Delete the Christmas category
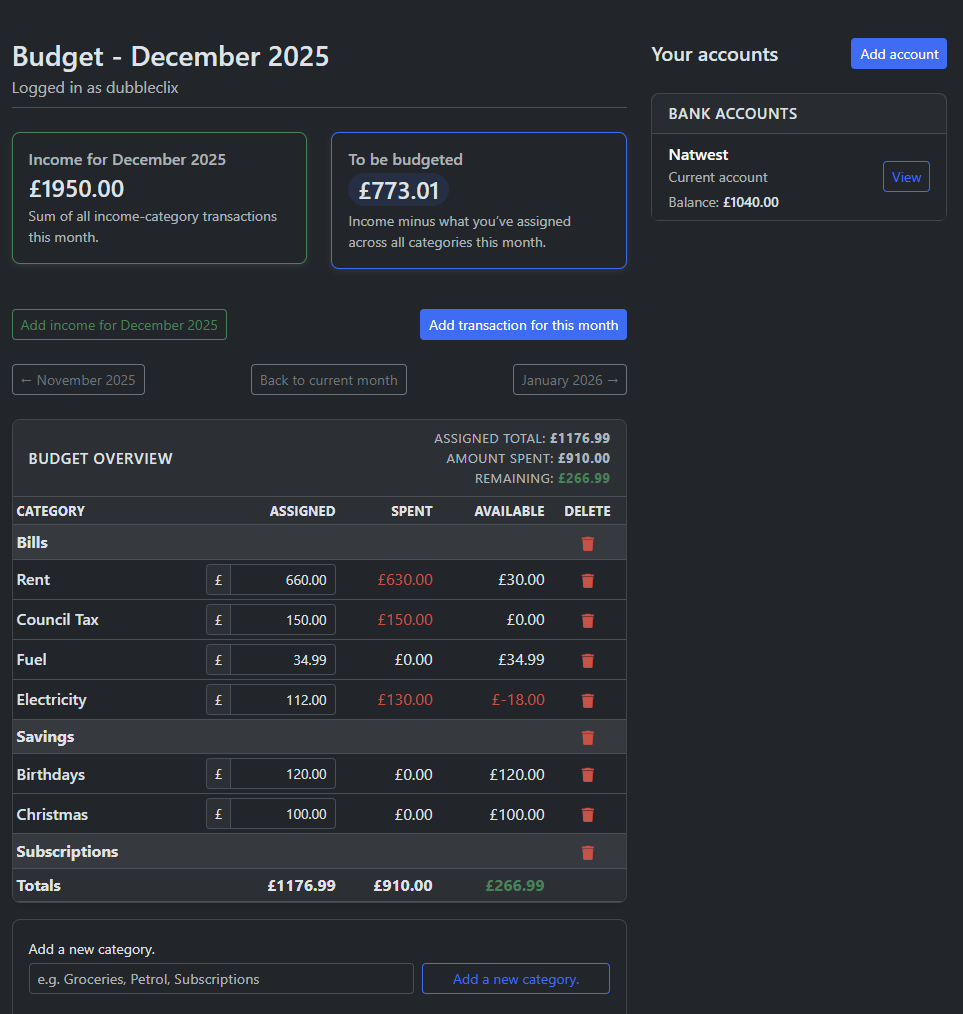 587,814
